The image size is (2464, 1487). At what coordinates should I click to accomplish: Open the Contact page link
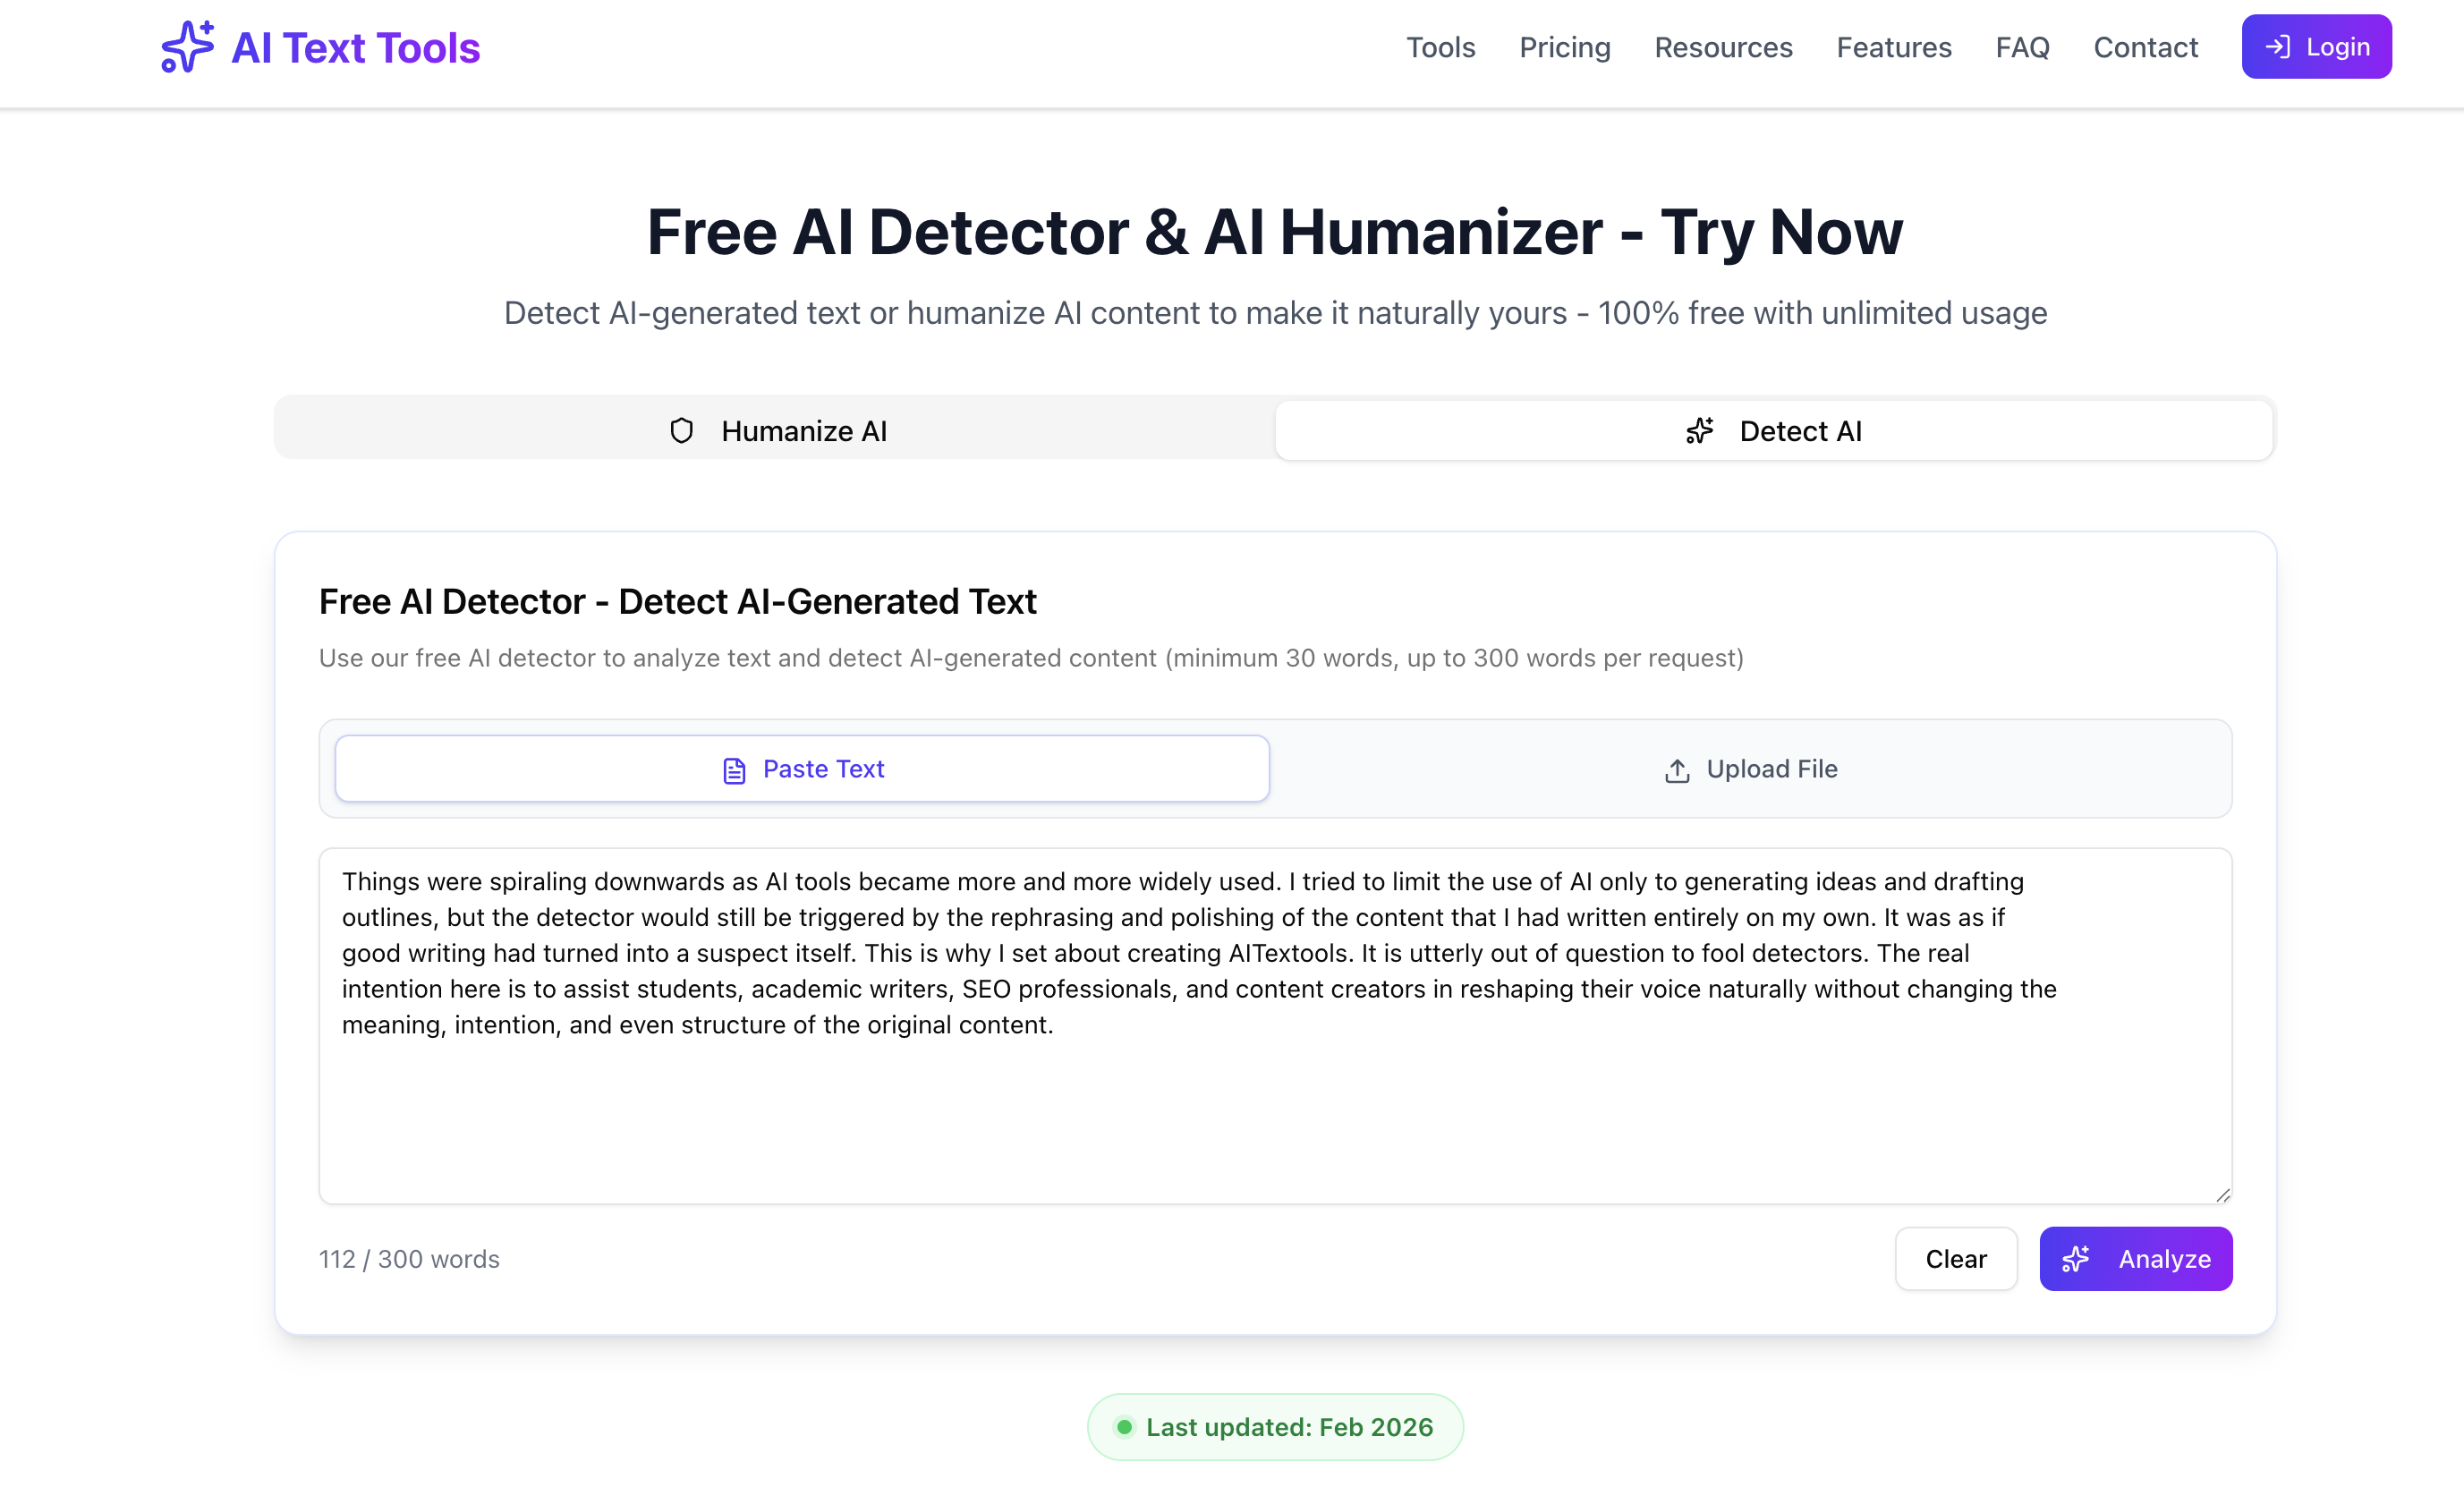point(2145,47)
